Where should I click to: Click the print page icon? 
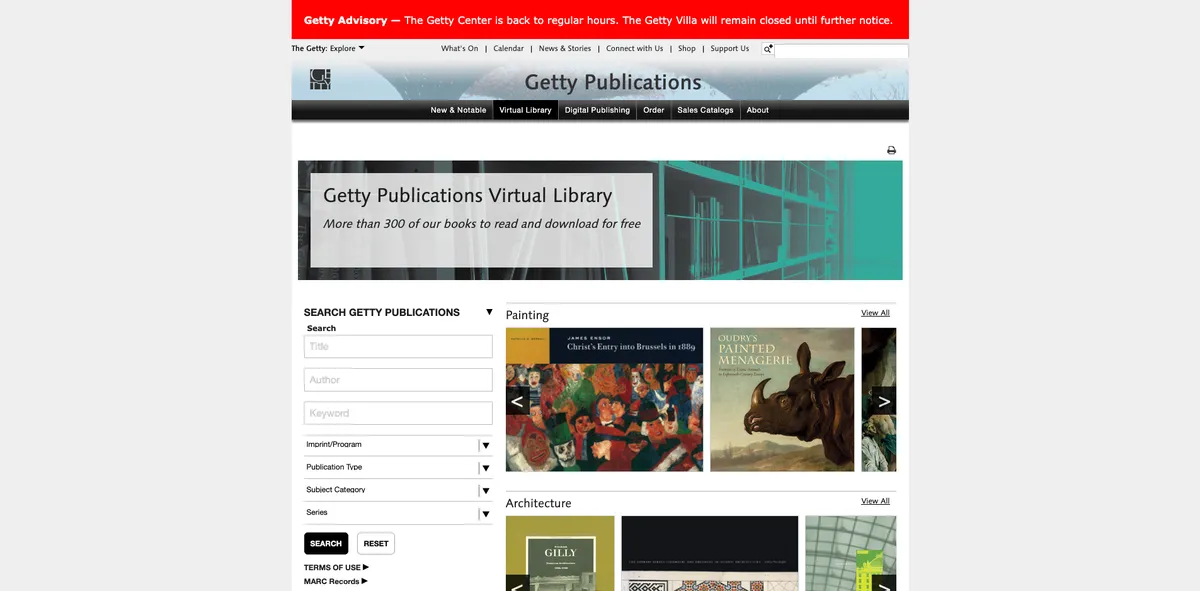891,150
